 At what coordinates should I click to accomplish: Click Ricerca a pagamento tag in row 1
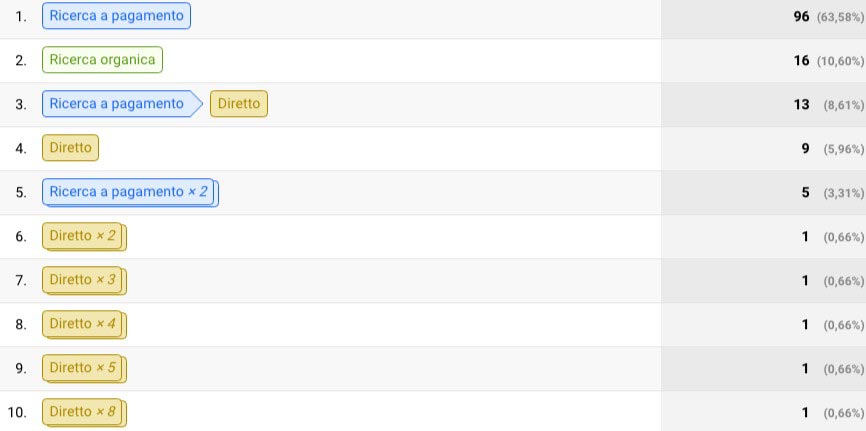pyautogui.click(x=117, y=15)
